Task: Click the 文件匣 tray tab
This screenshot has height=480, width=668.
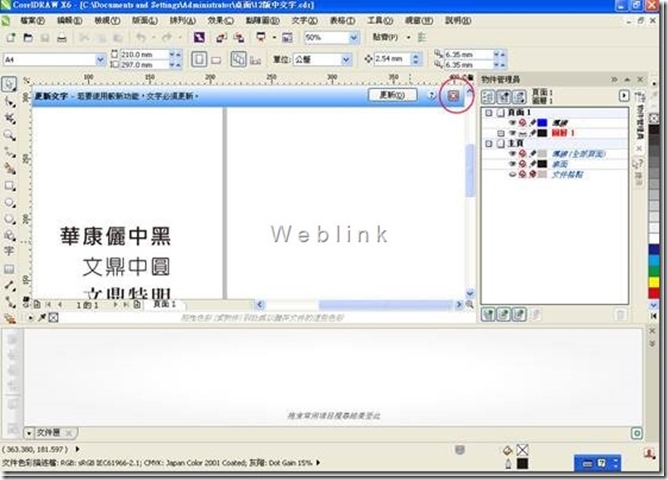Action: [48, 433]
